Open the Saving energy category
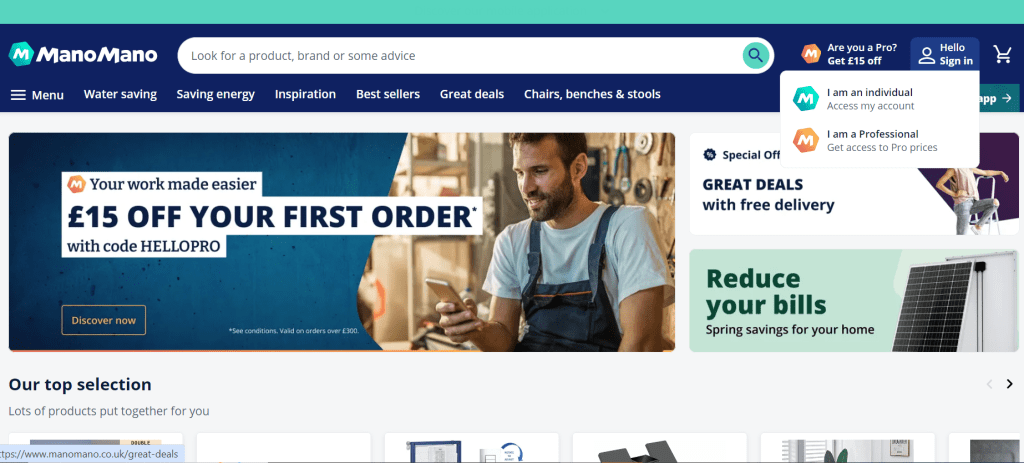 (216, 94)
